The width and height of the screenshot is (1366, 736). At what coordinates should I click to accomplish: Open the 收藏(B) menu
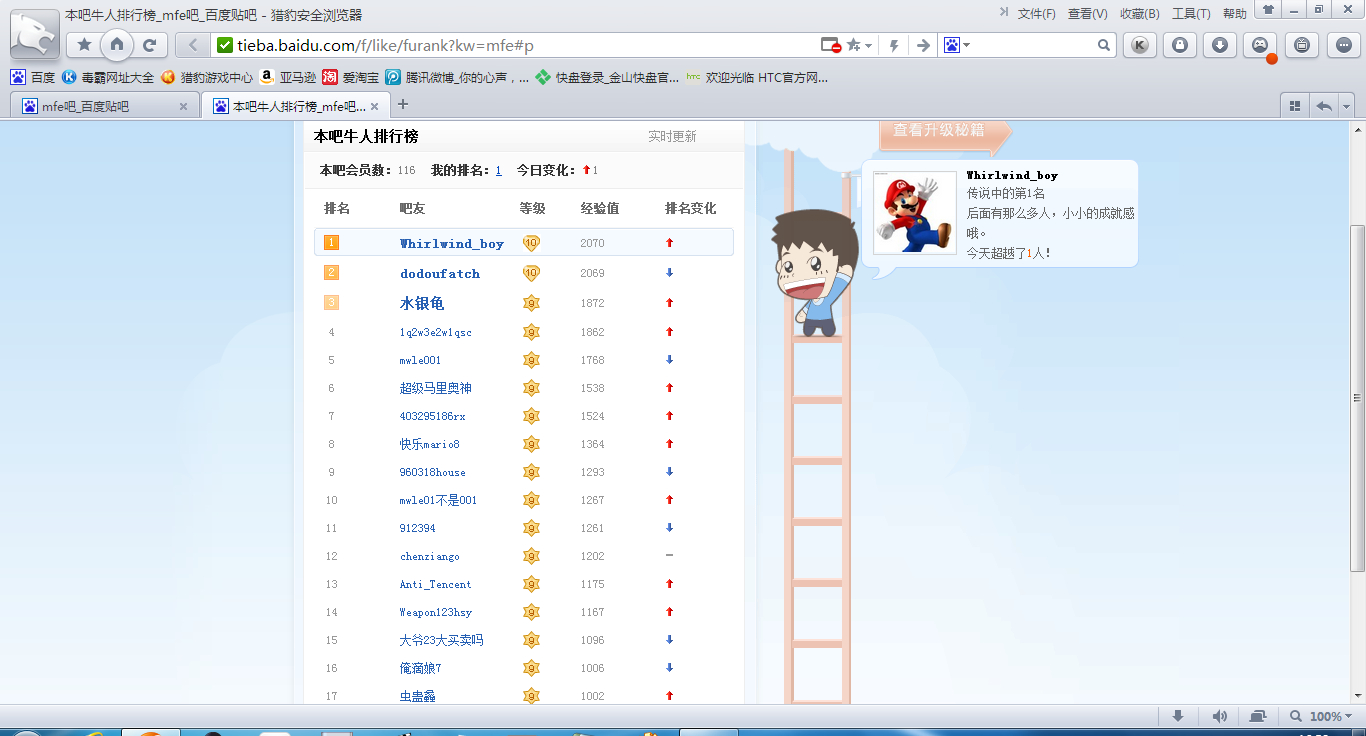[x=1140, y=14]
